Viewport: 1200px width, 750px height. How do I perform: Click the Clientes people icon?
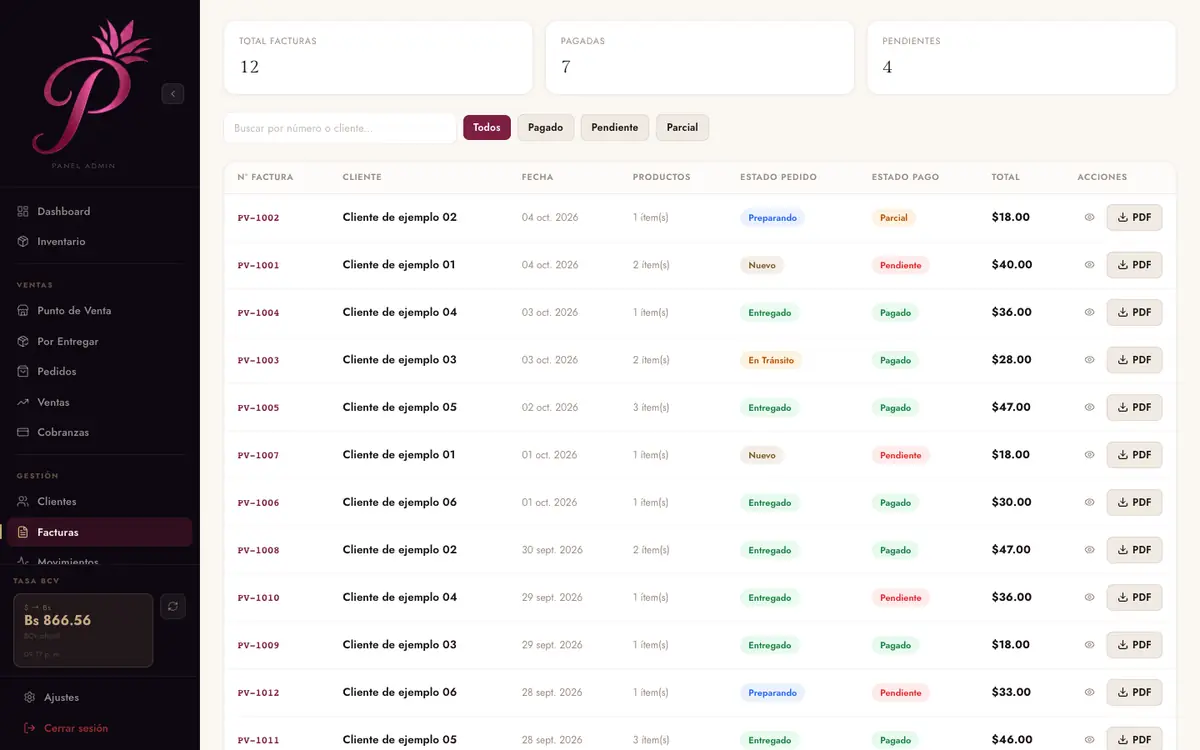pos(23,502)
